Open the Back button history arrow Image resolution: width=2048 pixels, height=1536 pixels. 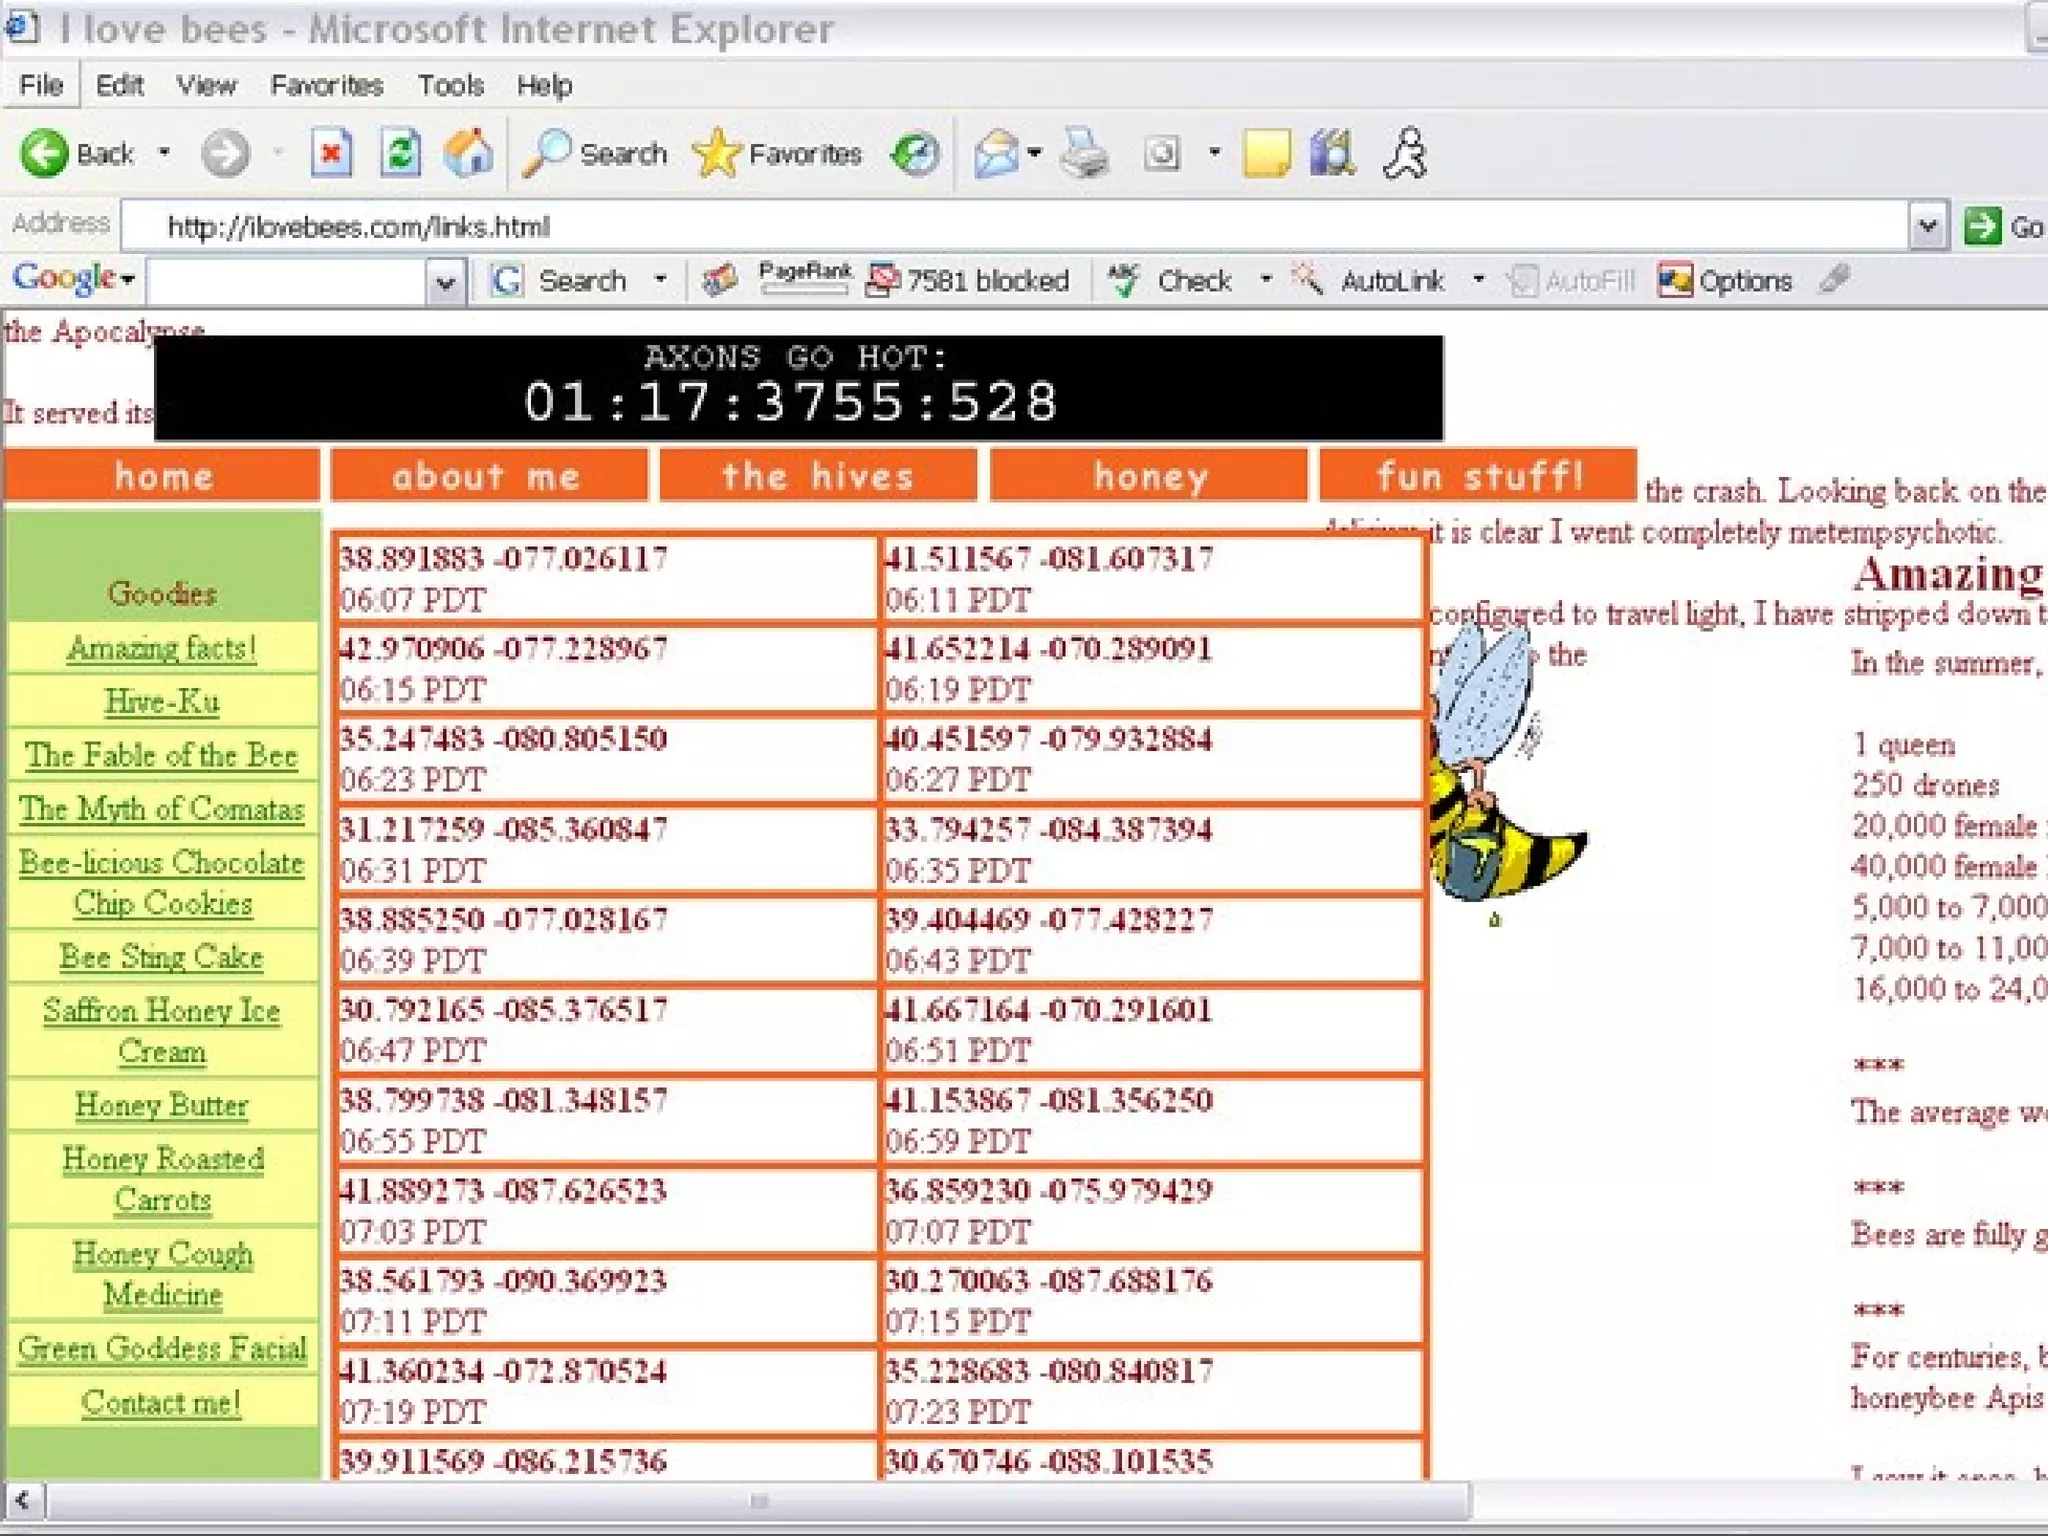(x=164, y=153)
